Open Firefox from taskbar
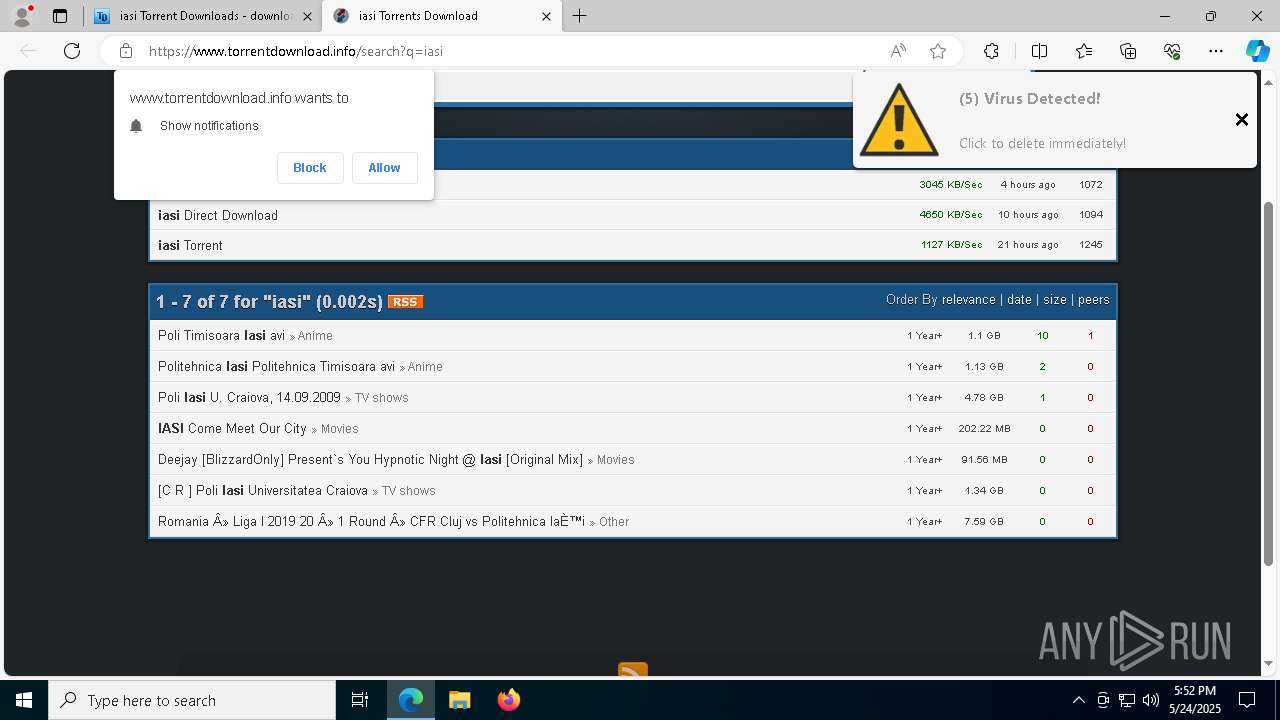This screenshot has width=1280, height=720. 508,700
